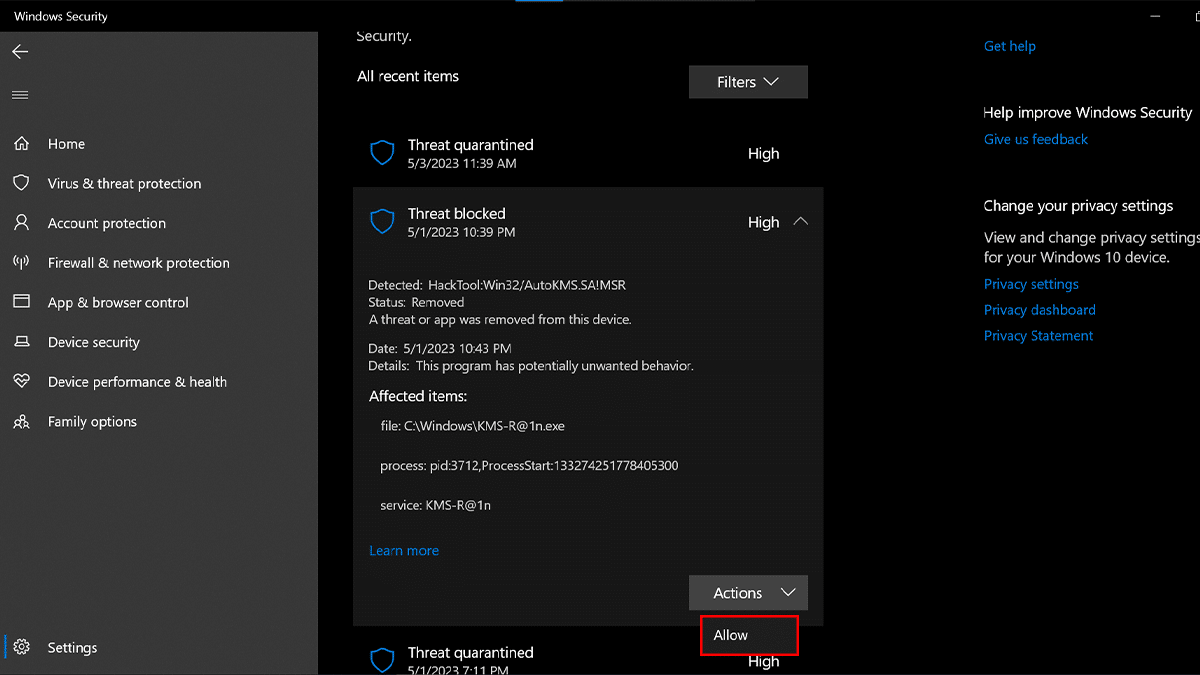Click the Learn more link
This screenshot has width=1200, height=675.
[x=404, y=551]
